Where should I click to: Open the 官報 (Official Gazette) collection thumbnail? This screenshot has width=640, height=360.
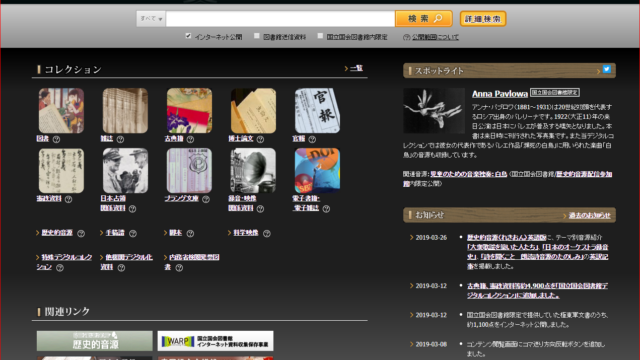(x=317, y=111)
